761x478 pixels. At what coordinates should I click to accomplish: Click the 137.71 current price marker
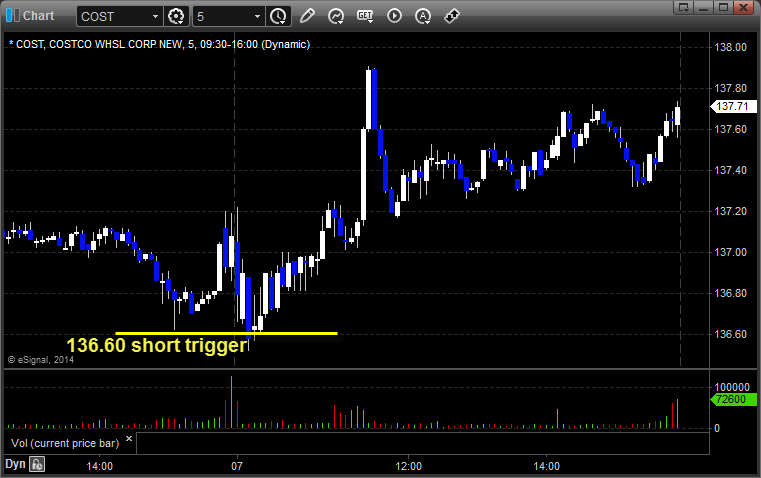tap(733, 106)
